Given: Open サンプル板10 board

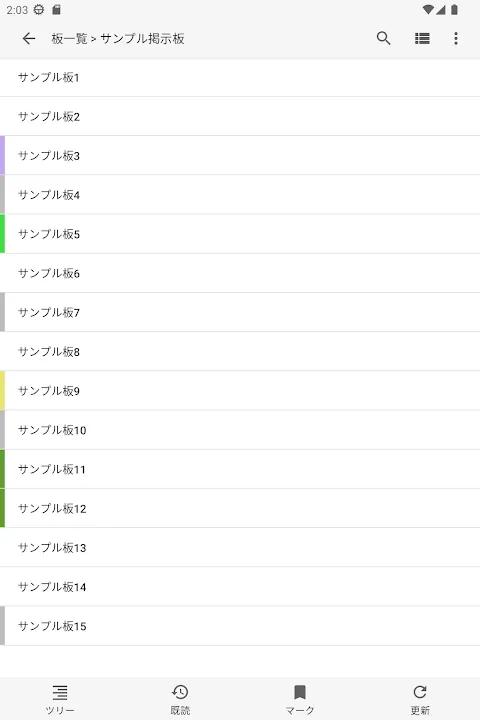Looking at the screenshot, I should click(240, 430).
